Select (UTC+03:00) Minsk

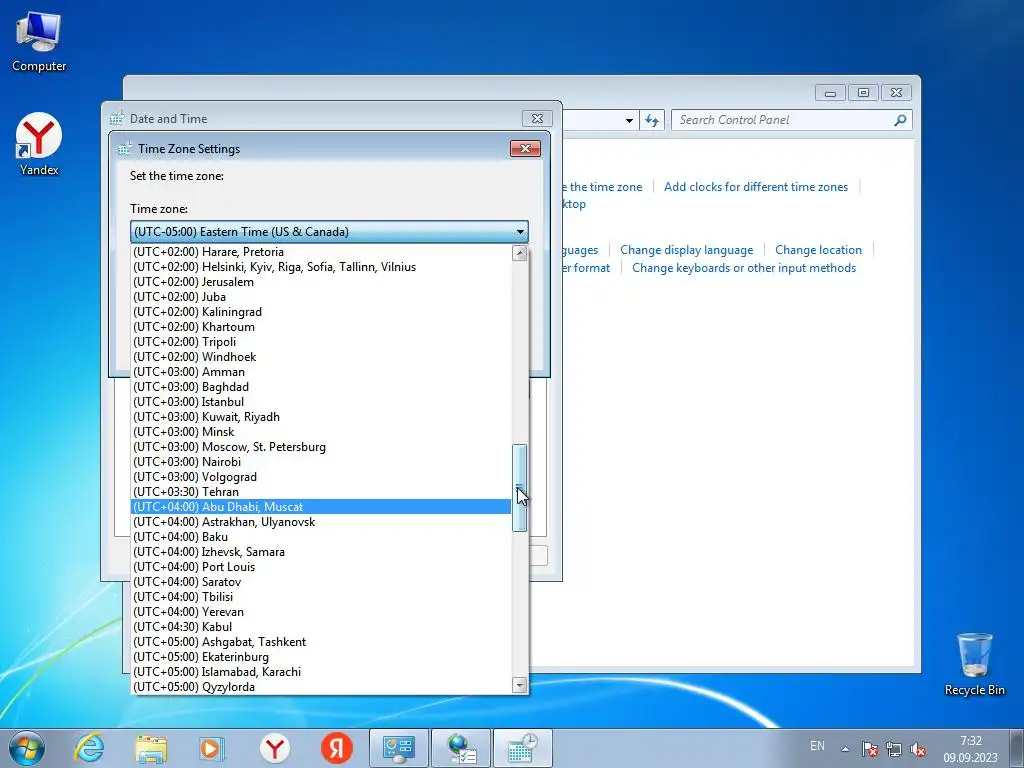tap(321, 432)
